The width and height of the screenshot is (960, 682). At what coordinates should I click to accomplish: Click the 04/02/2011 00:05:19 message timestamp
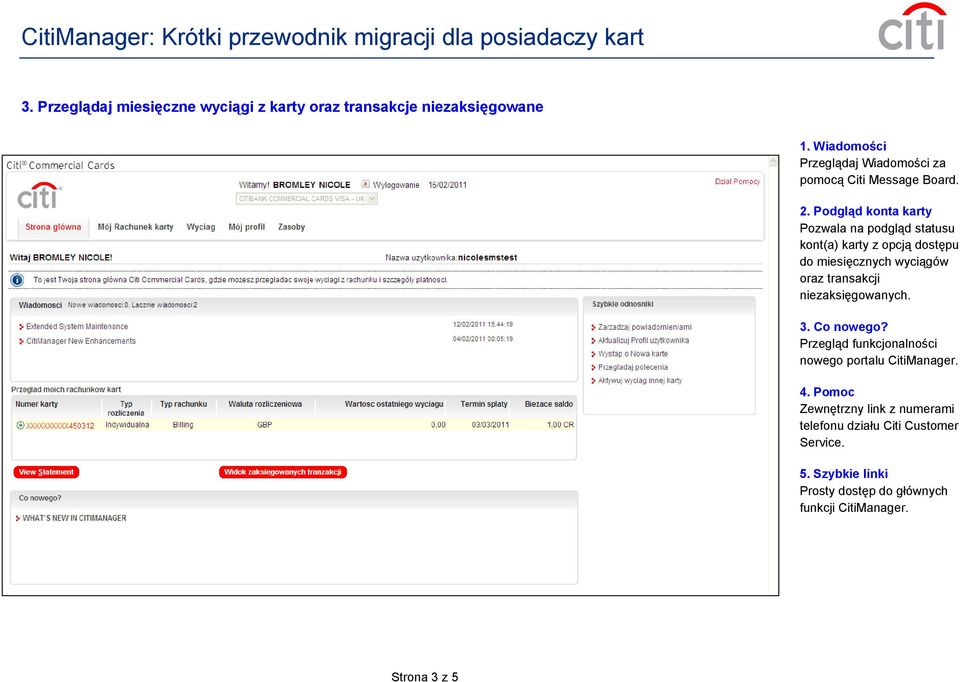click(x=483, y=339)
